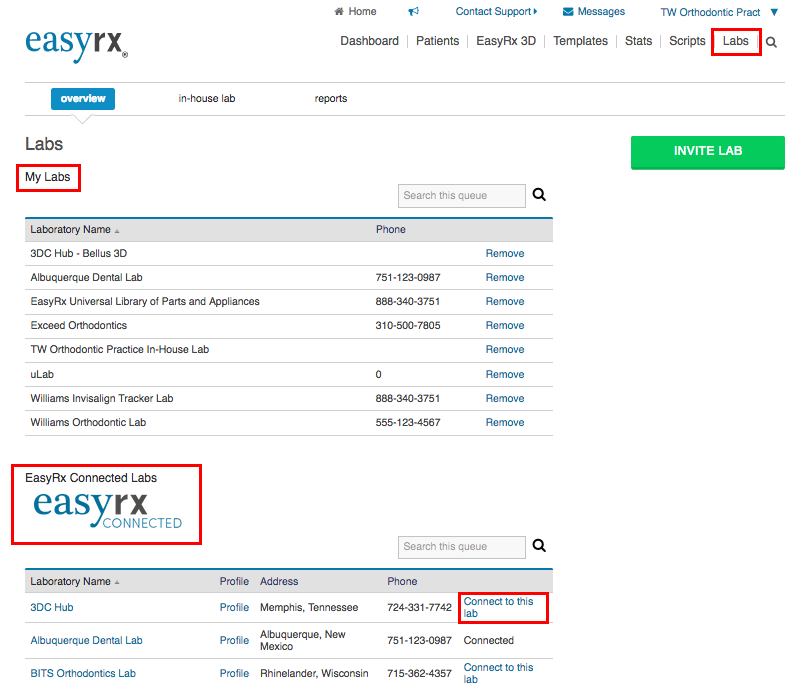806x687 pixels.
Task: Click Williams Orthodontic Lab row name
Action: pyautogui.click(x=88, y=422)
